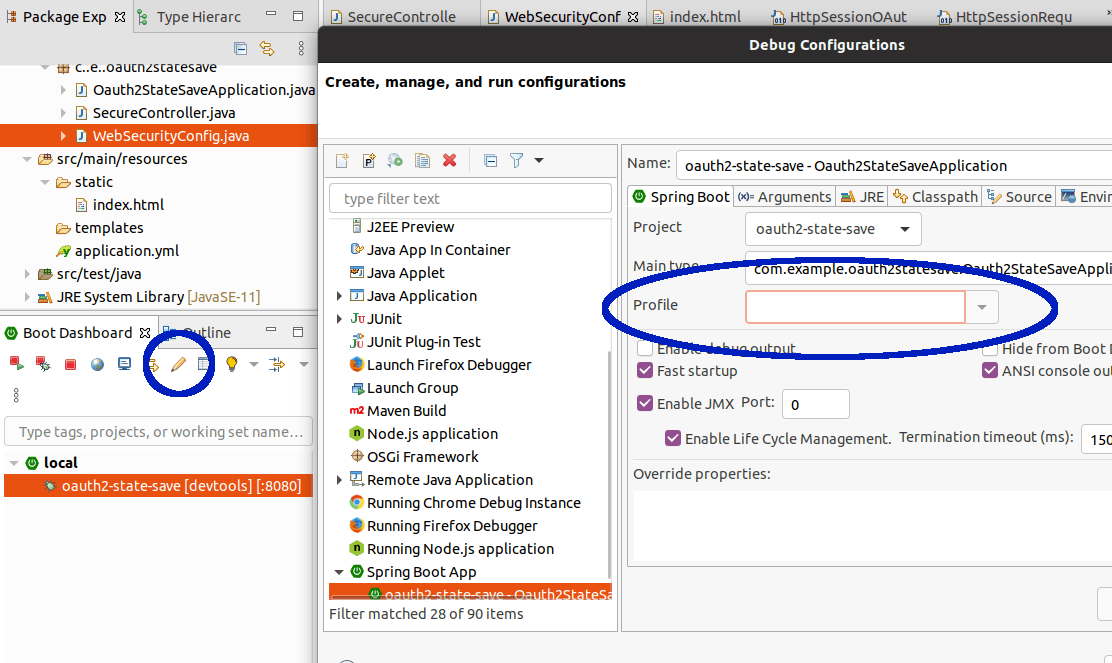Open the launch configuration filter funnel
Viewport: 1112px width, 663px height.
(516, 160)
